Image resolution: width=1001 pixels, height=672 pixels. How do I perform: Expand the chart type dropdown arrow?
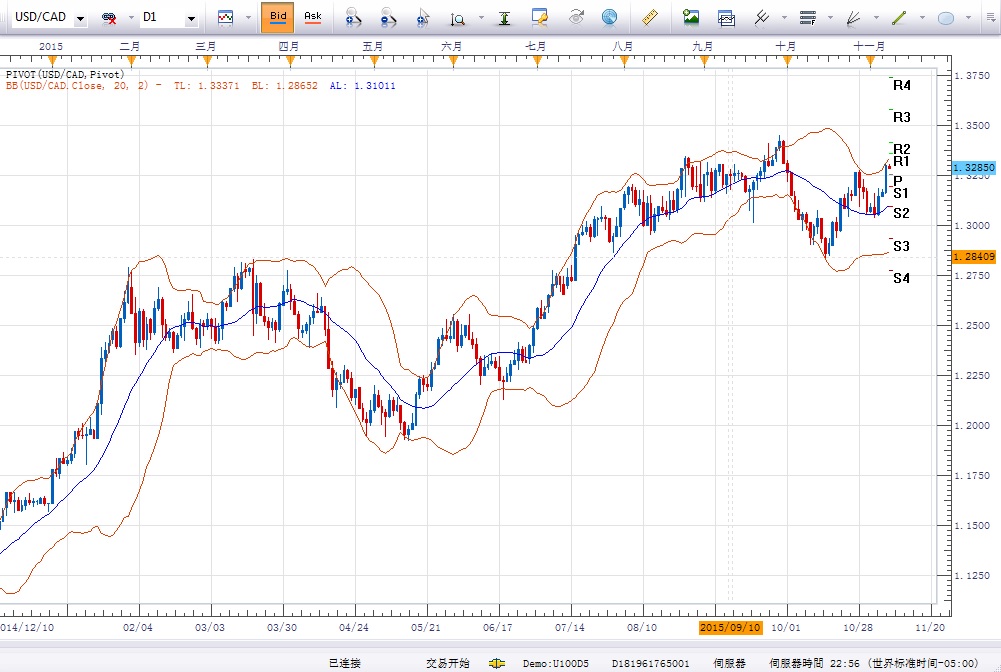pyautogui.click(x=248, y=18)
